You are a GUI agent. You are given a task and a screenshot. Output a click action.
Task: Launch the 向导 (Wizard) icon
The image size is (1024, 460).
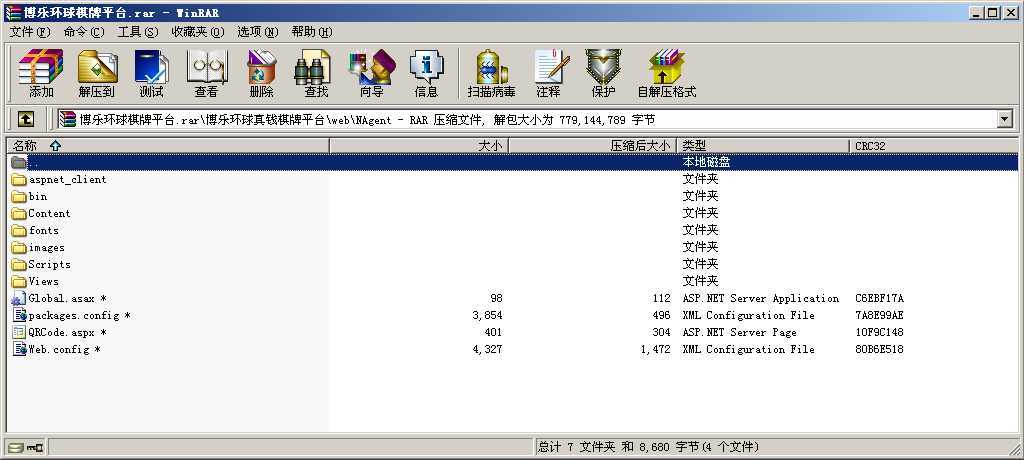[371, 74]
